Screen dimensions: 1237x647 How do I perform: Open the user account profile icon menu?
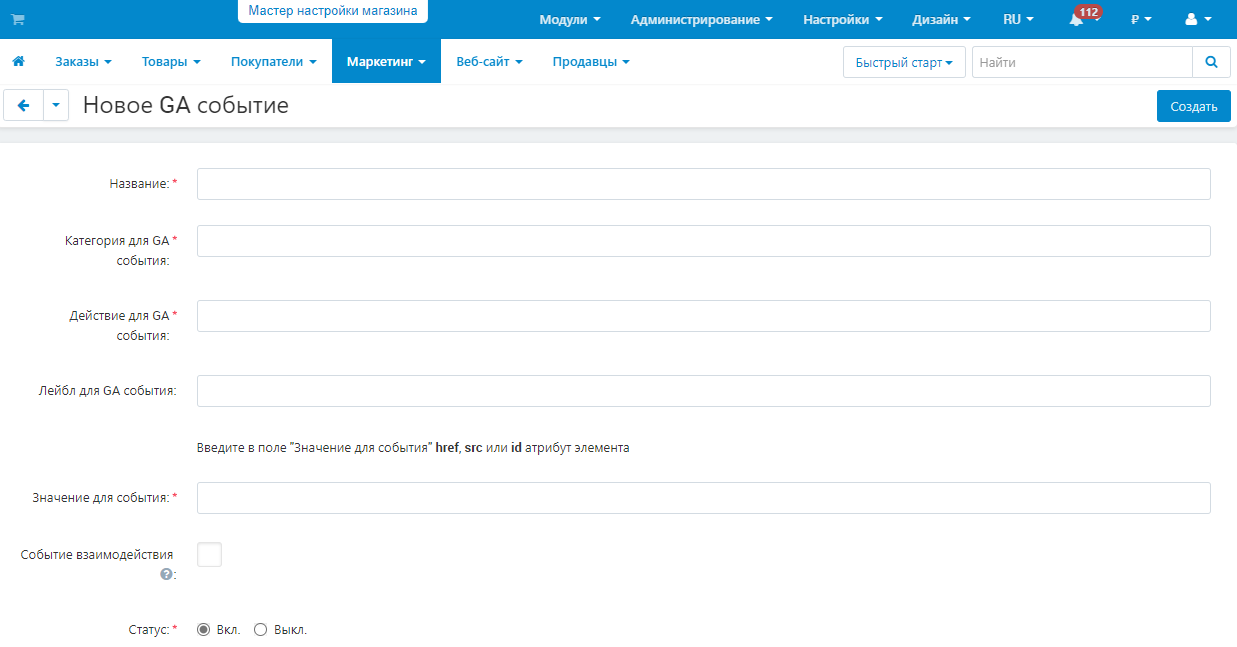[x=1198, y=19]
